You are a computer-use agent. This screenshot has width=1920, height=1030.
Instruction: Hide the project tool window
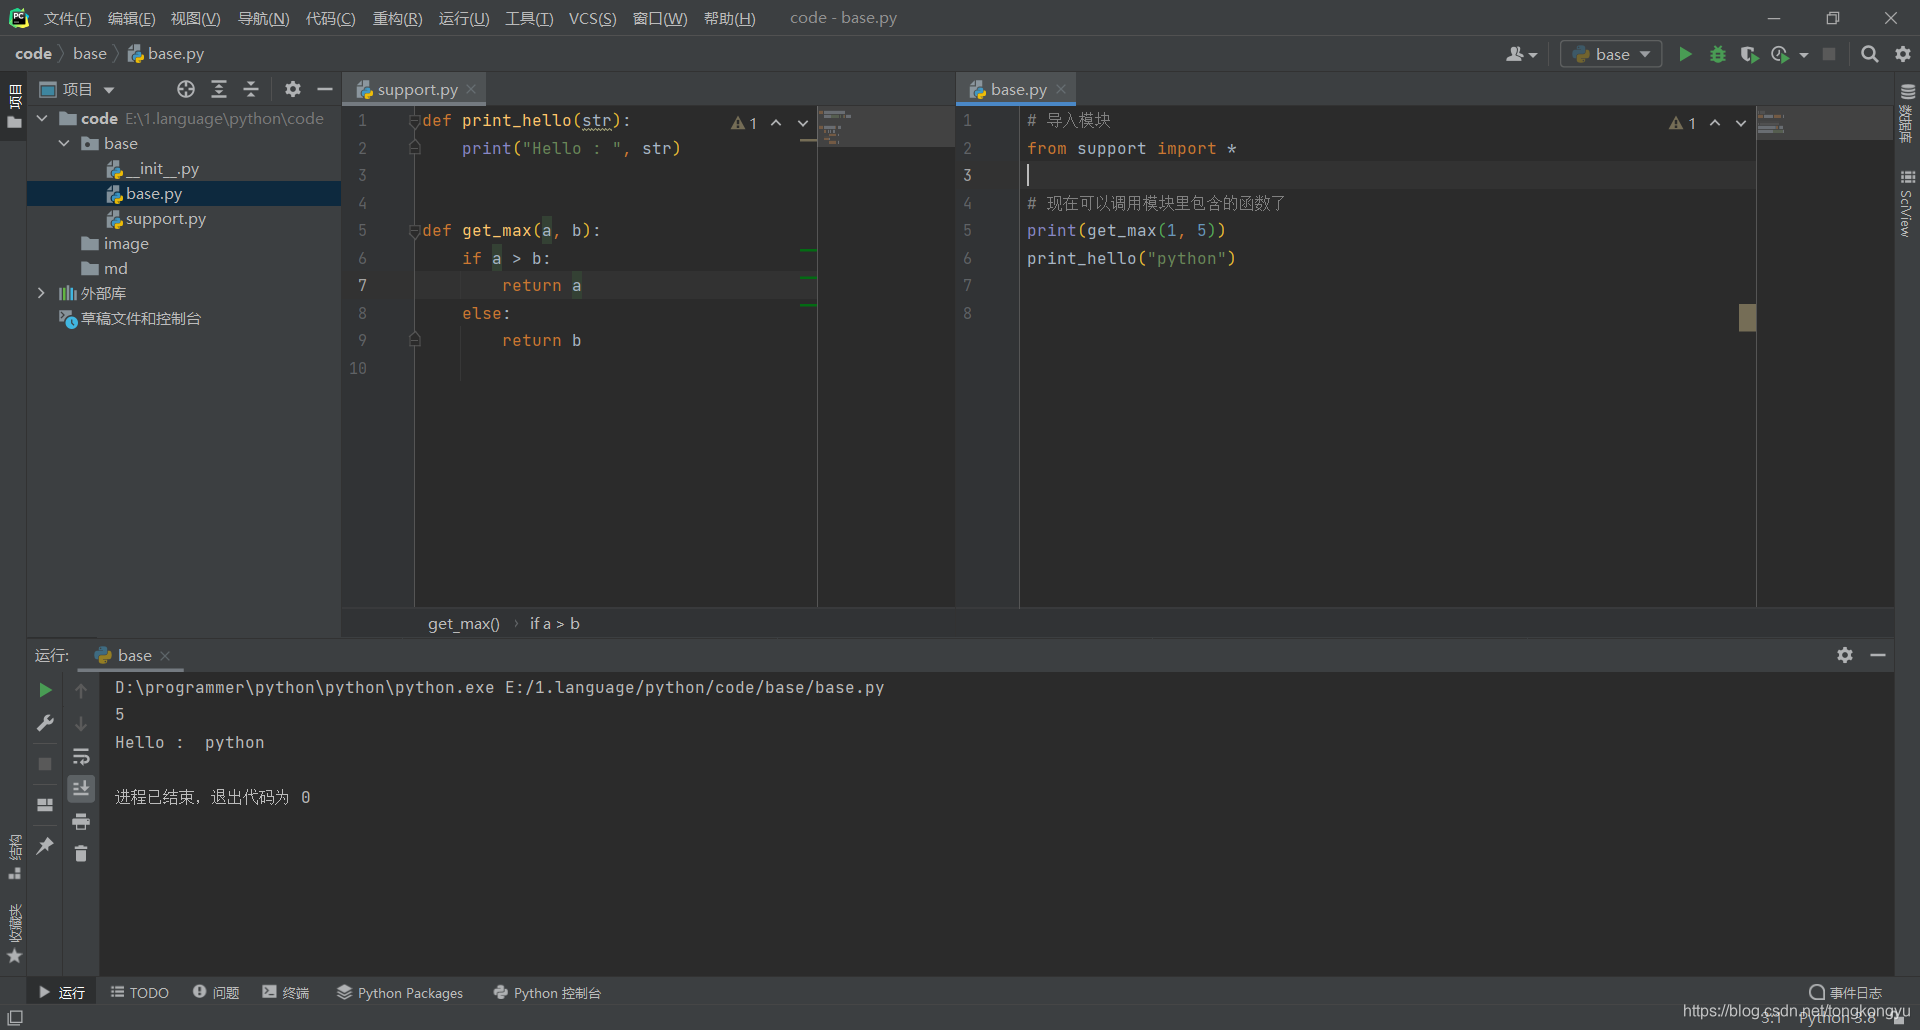coord(324,89)
